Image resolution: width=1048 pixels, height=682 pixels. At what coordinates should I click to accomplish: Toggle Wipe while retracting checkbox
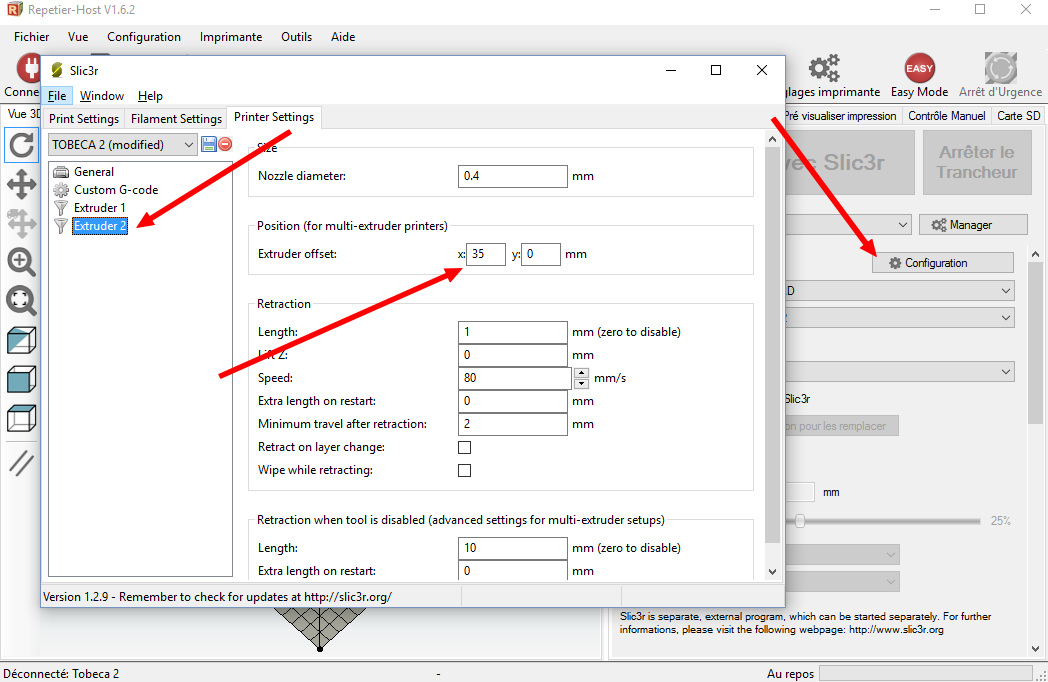click(464, 470)
